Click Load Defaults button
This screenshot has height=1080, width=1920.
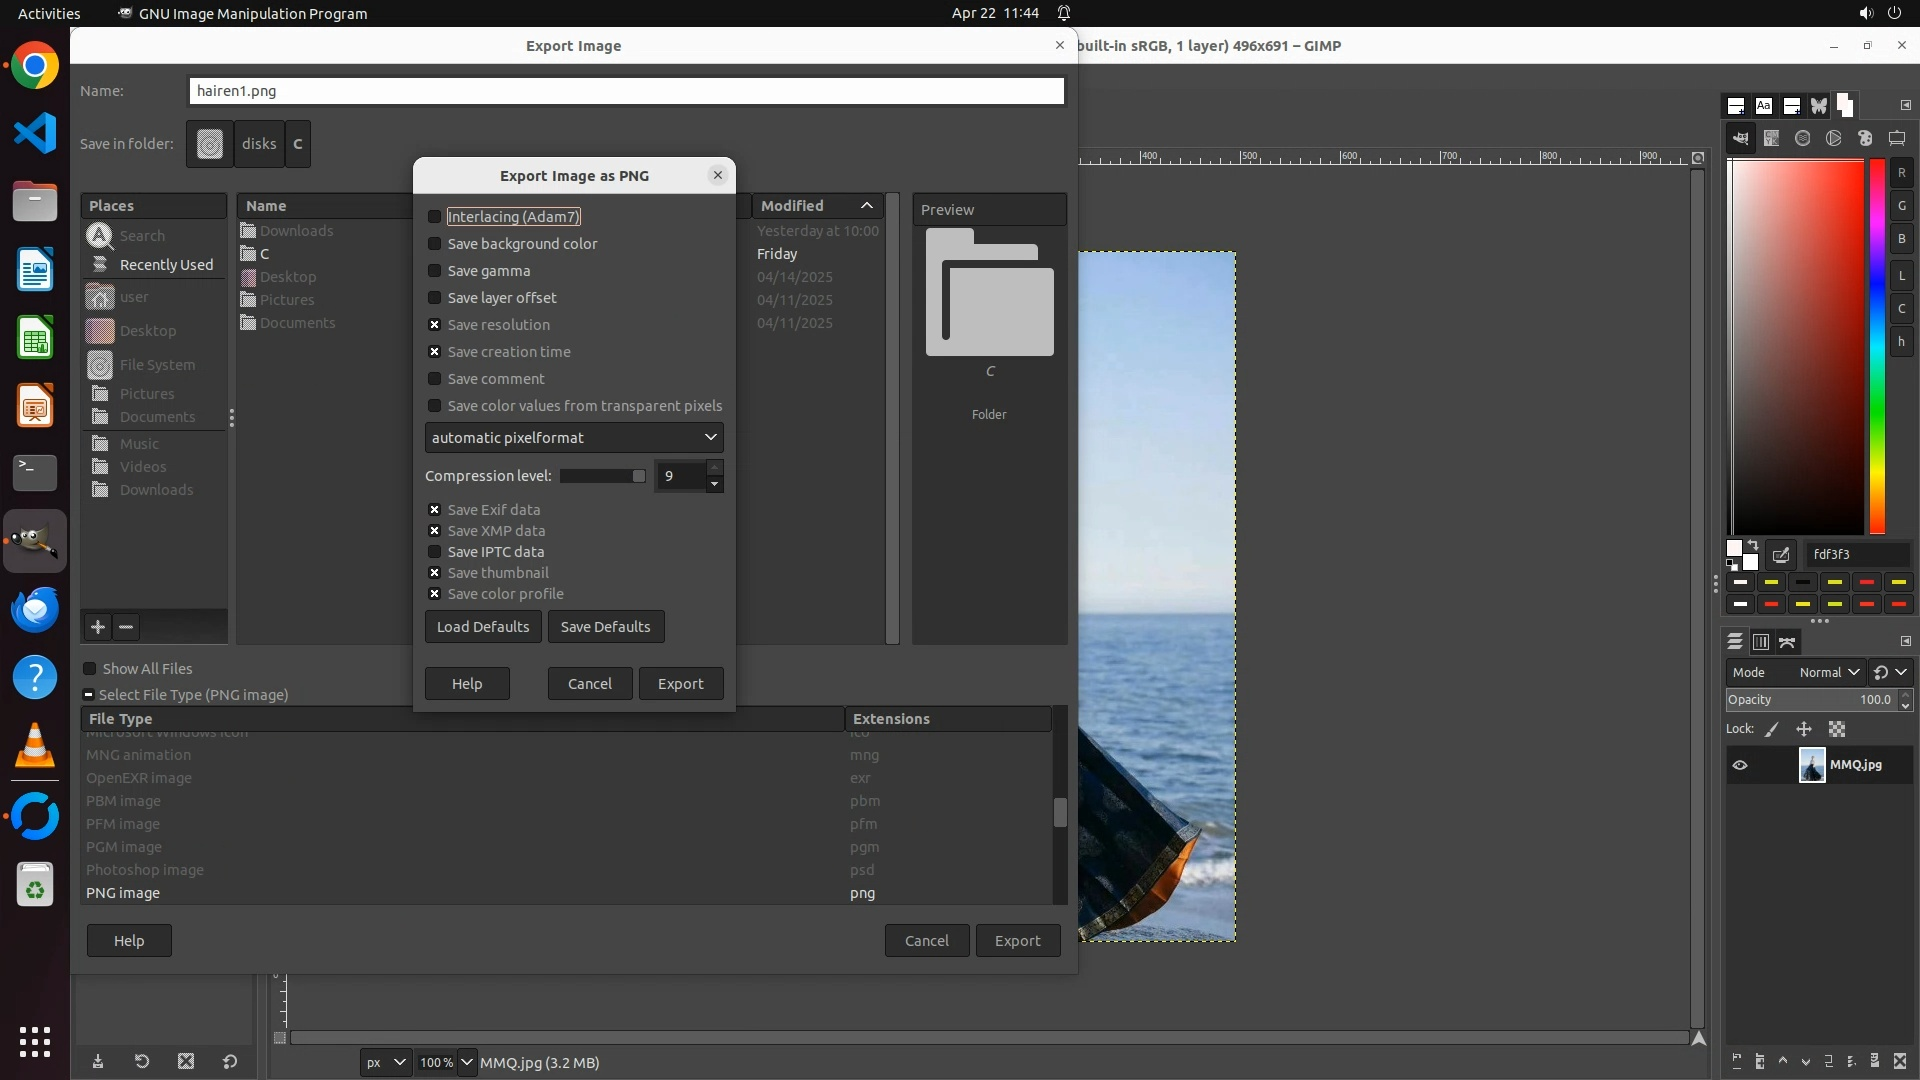click(x=482, y=627)
